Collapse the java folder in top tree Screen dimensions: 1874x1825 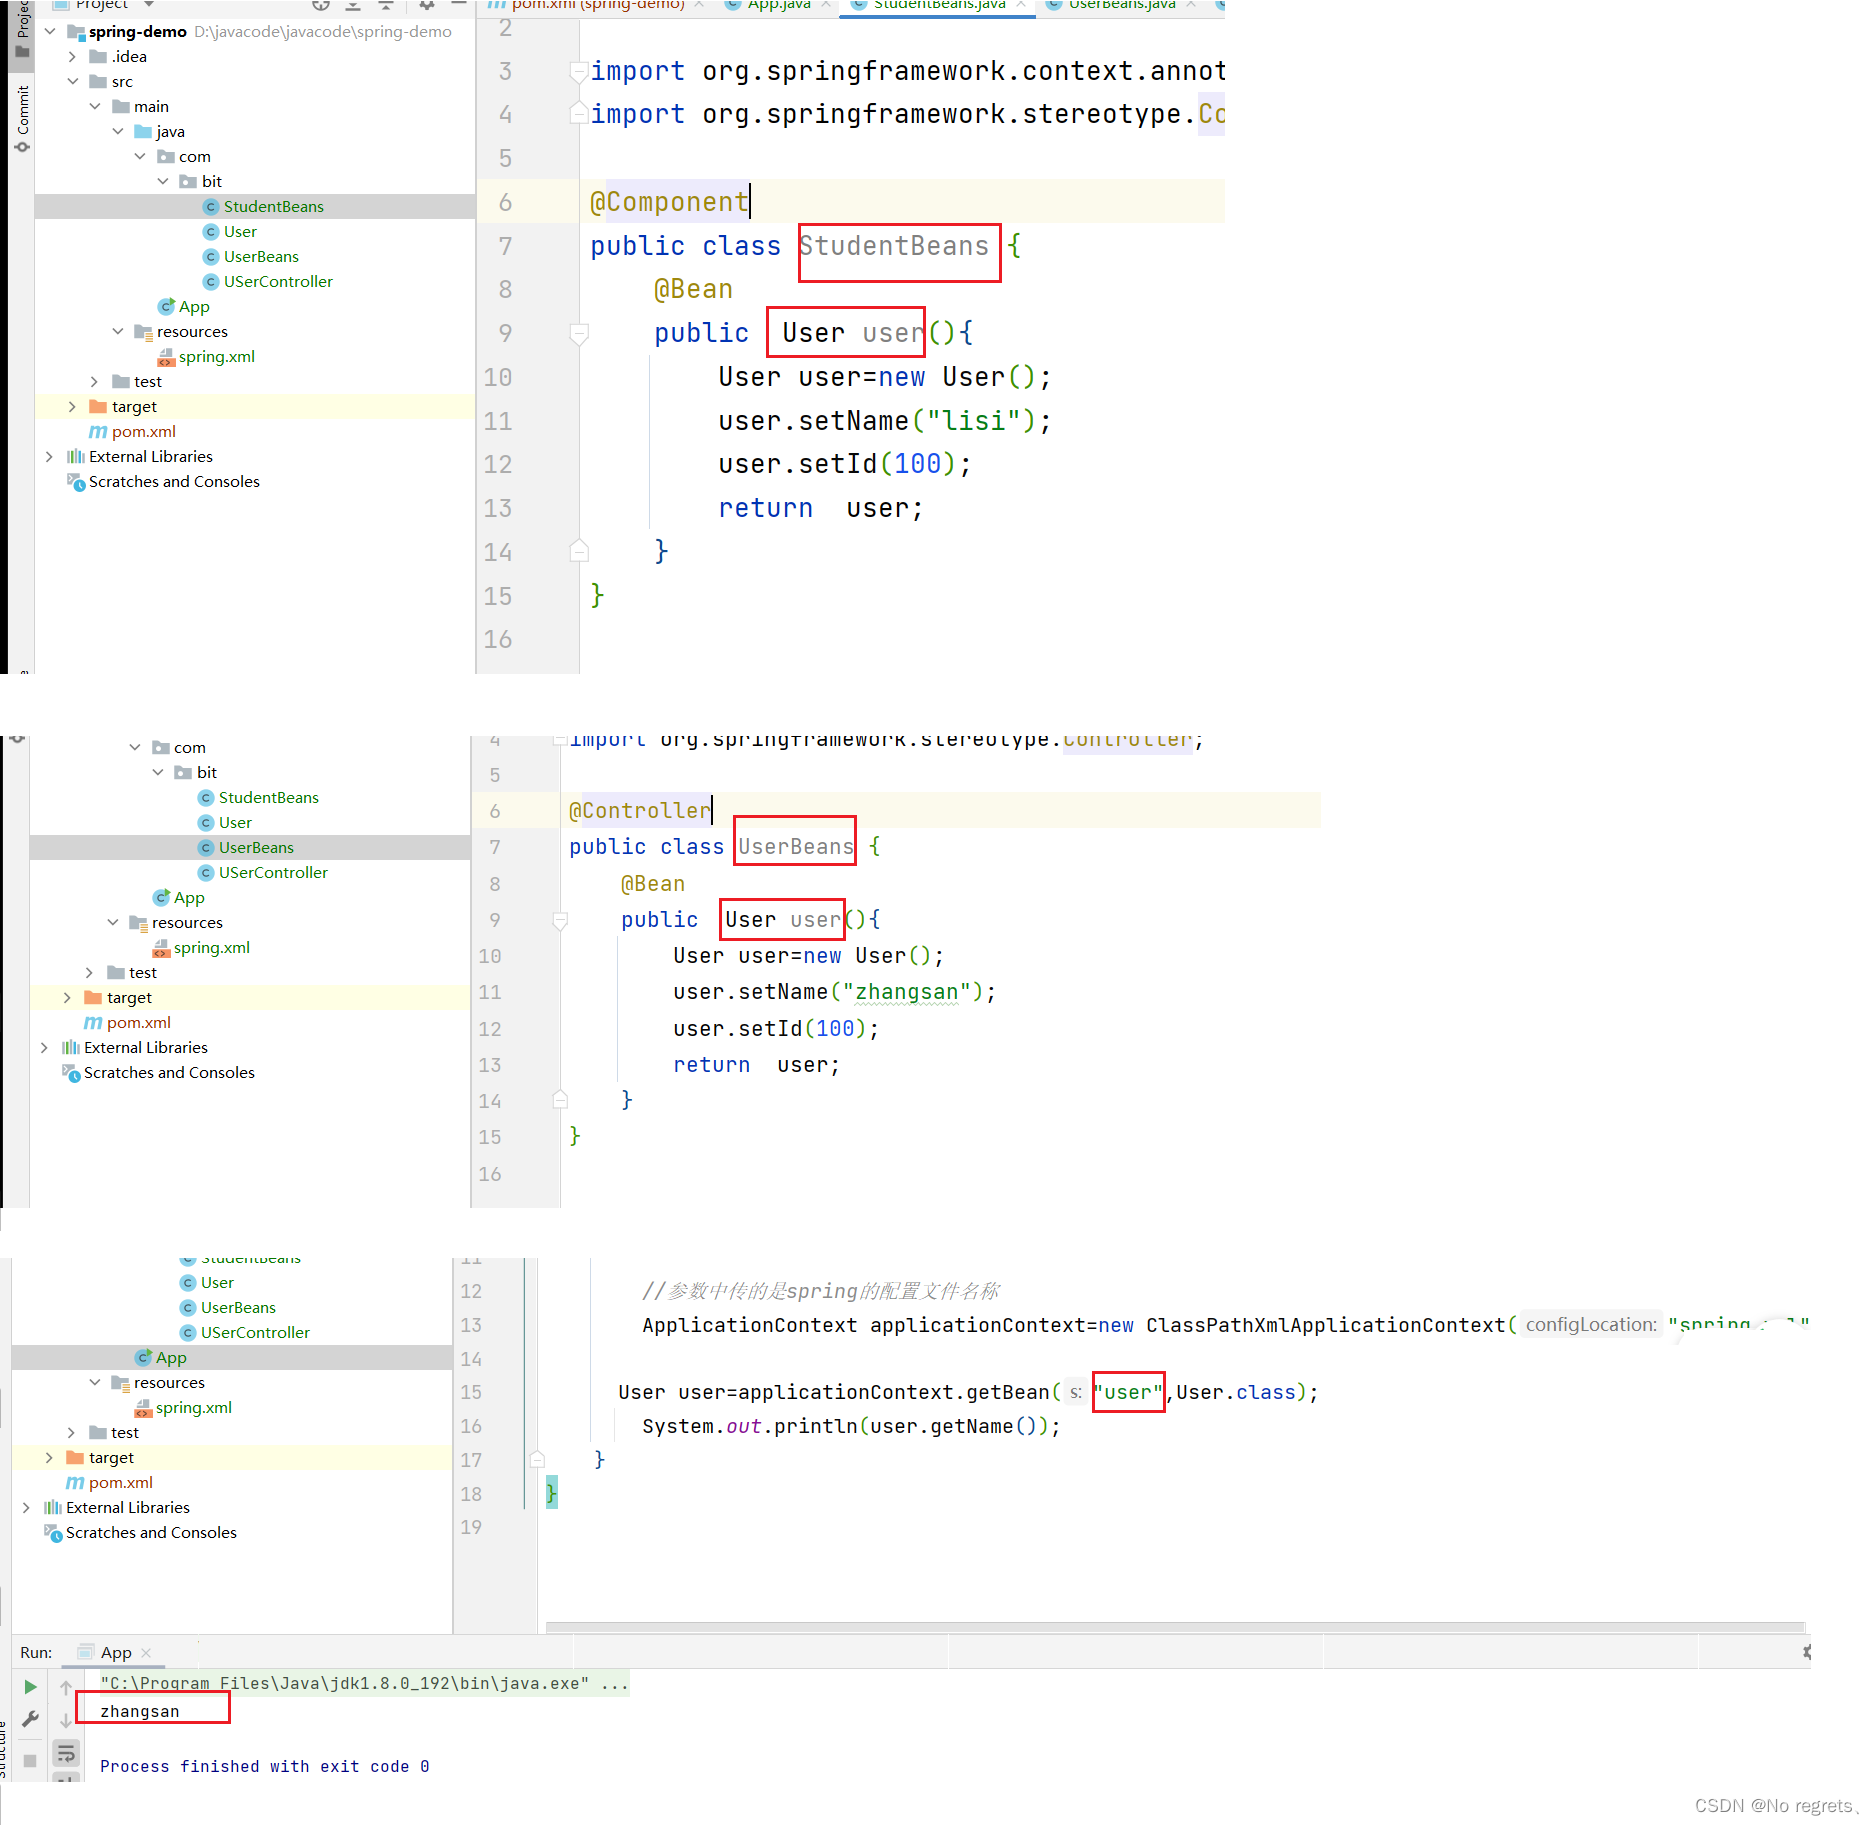coord(118,131)
